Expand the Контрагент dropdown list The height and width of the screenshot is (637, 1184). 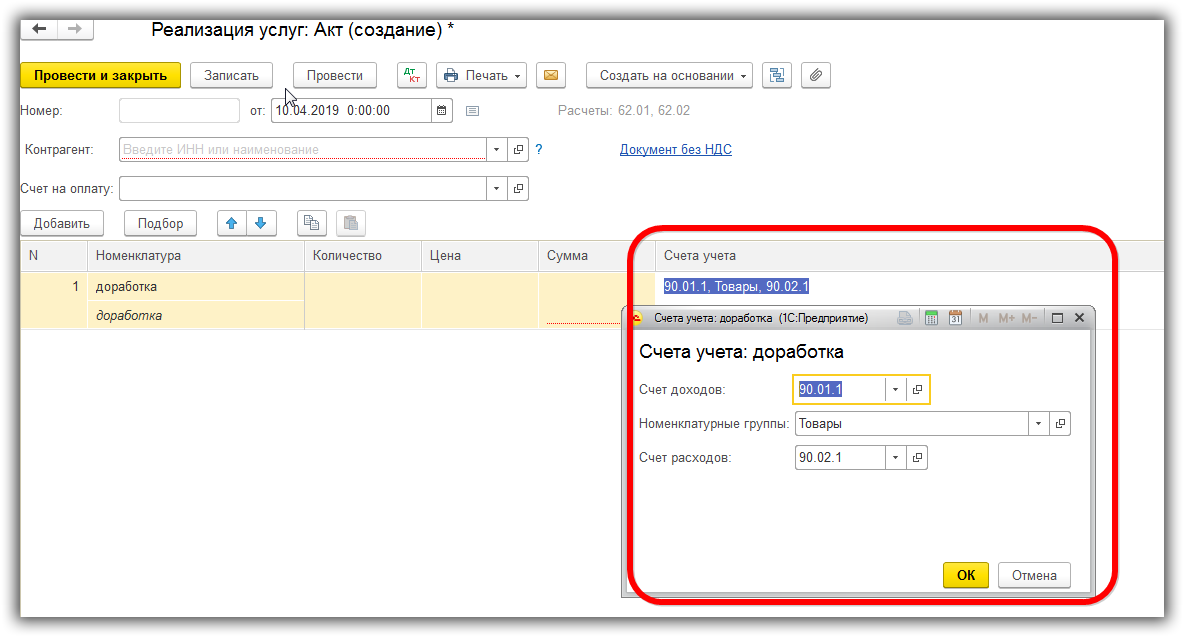[496, 149]
